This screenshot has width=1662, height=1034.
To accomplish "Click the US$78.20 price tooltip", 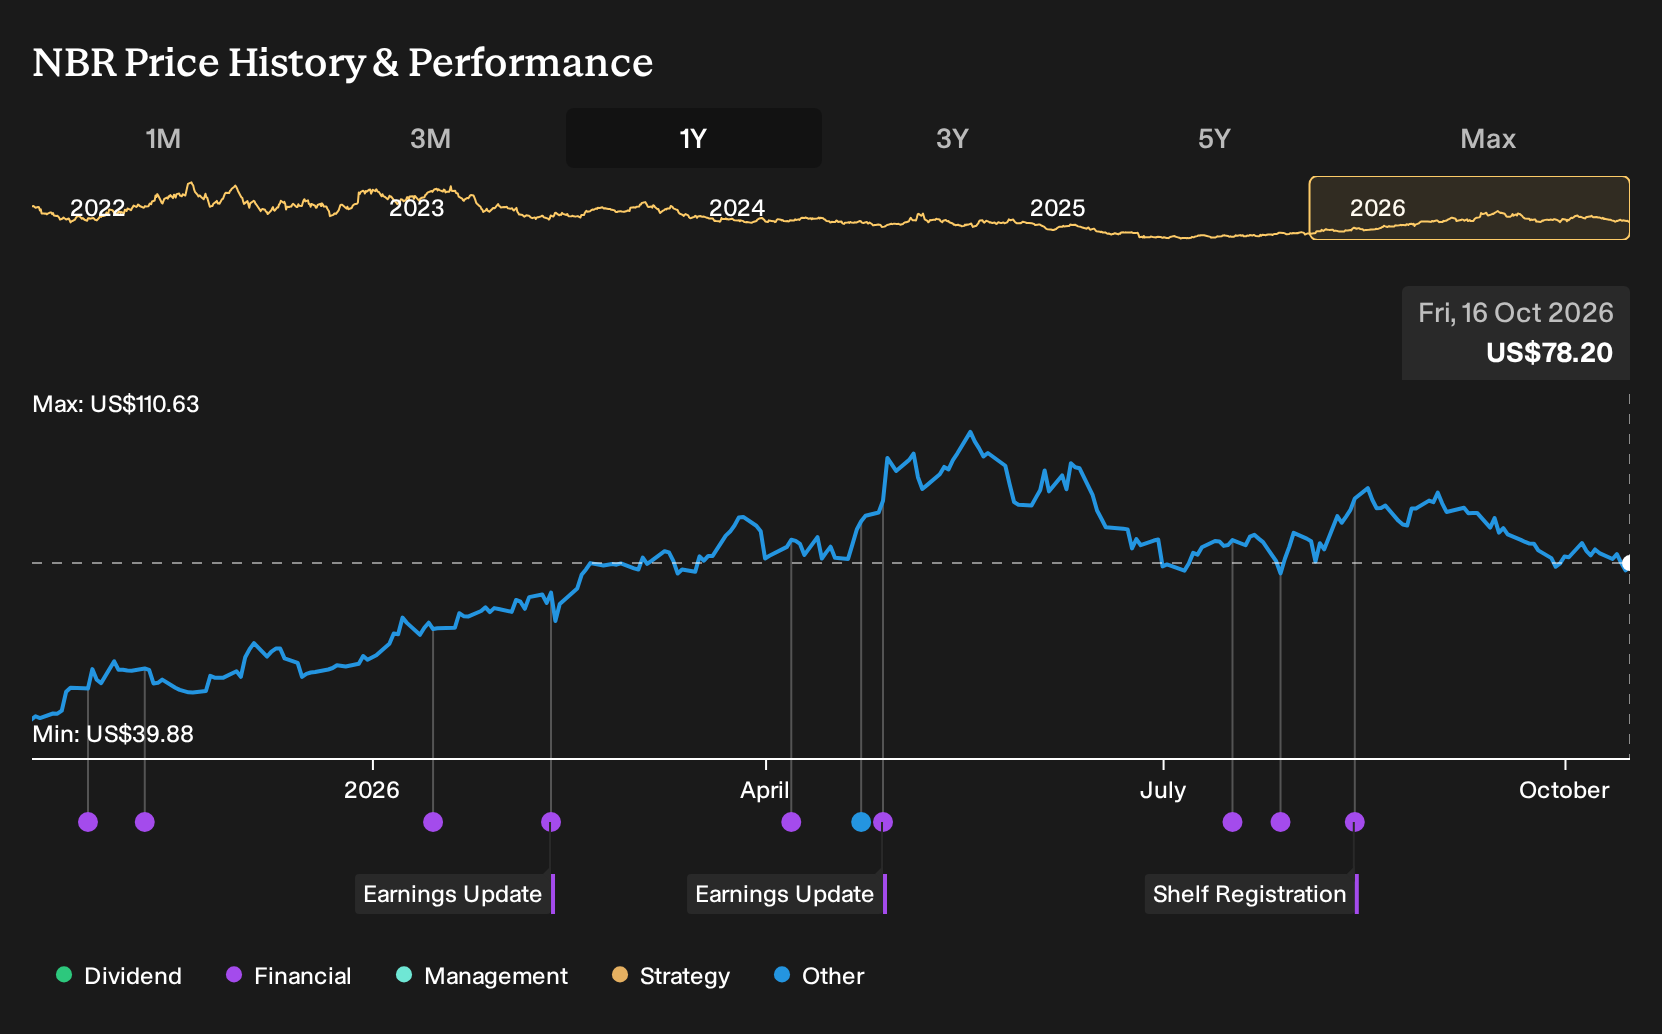I will pos(1515,333).
